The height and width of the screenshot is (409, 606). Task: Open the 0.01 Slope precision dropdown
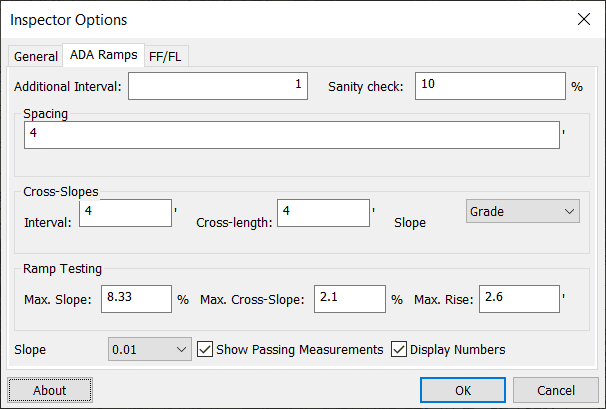150,349
